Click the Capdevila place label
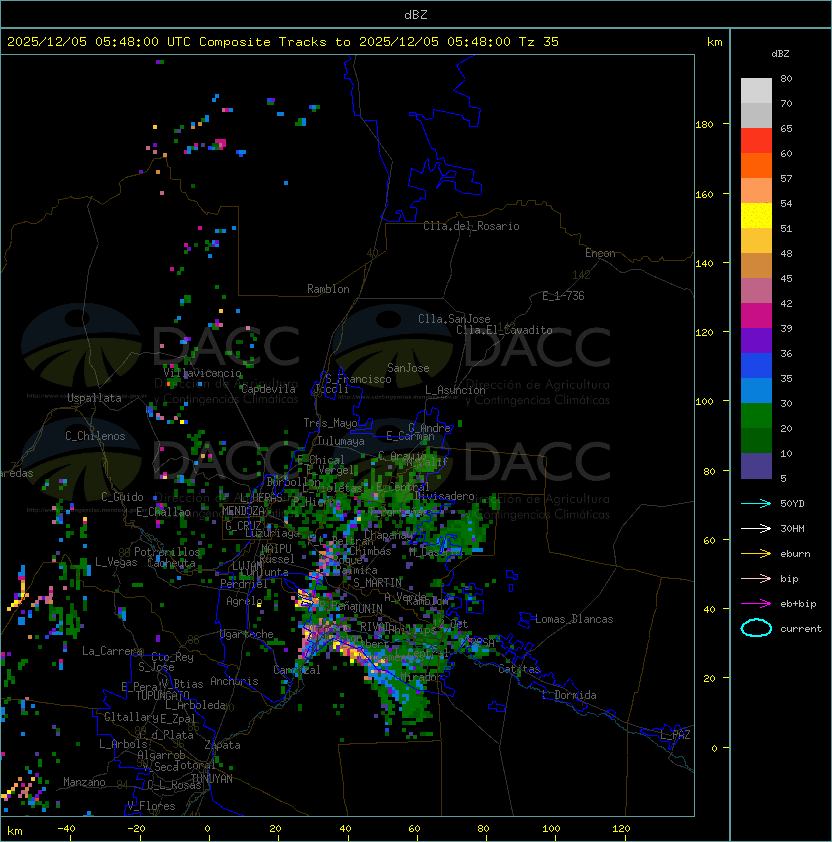This screenshot has height=842, width=832. click(268, 389)
